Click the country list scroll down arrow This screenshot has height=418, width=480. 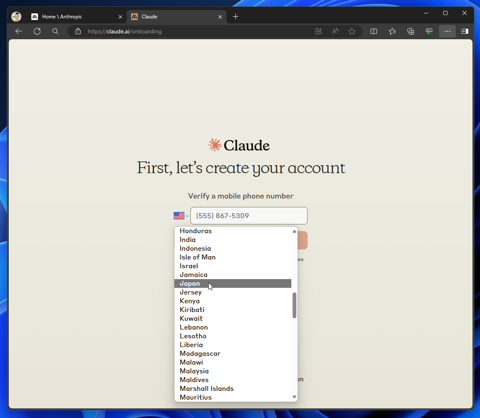coord(294,397)
